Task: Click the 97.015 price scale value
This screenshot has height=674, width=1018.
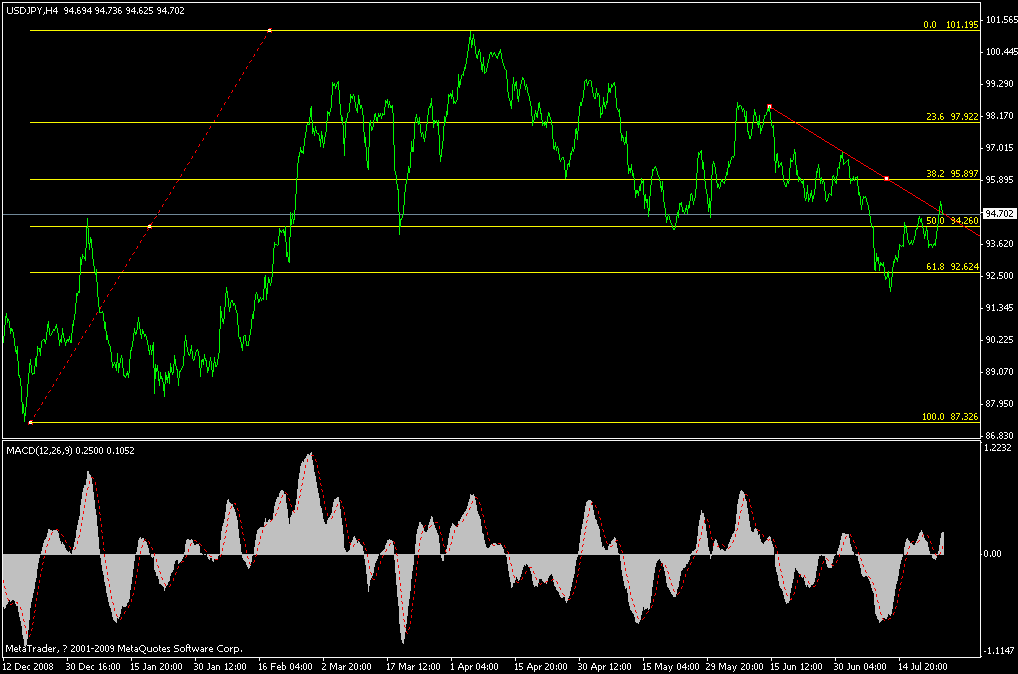Action: coord(1000,148)
